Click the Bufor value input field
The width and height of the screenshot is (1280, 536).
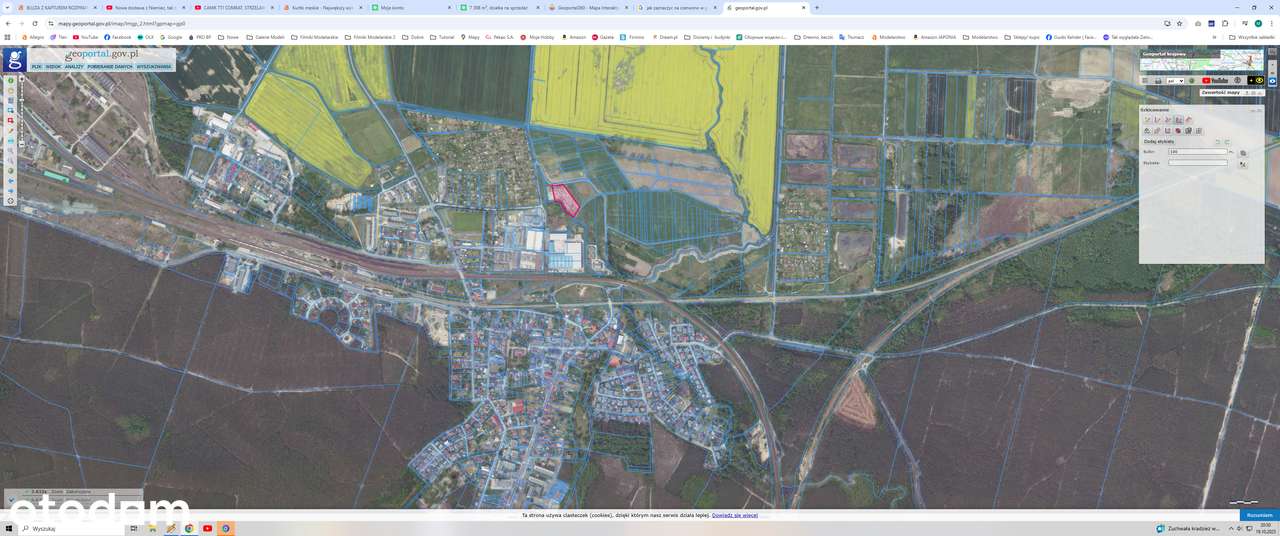1197,152
